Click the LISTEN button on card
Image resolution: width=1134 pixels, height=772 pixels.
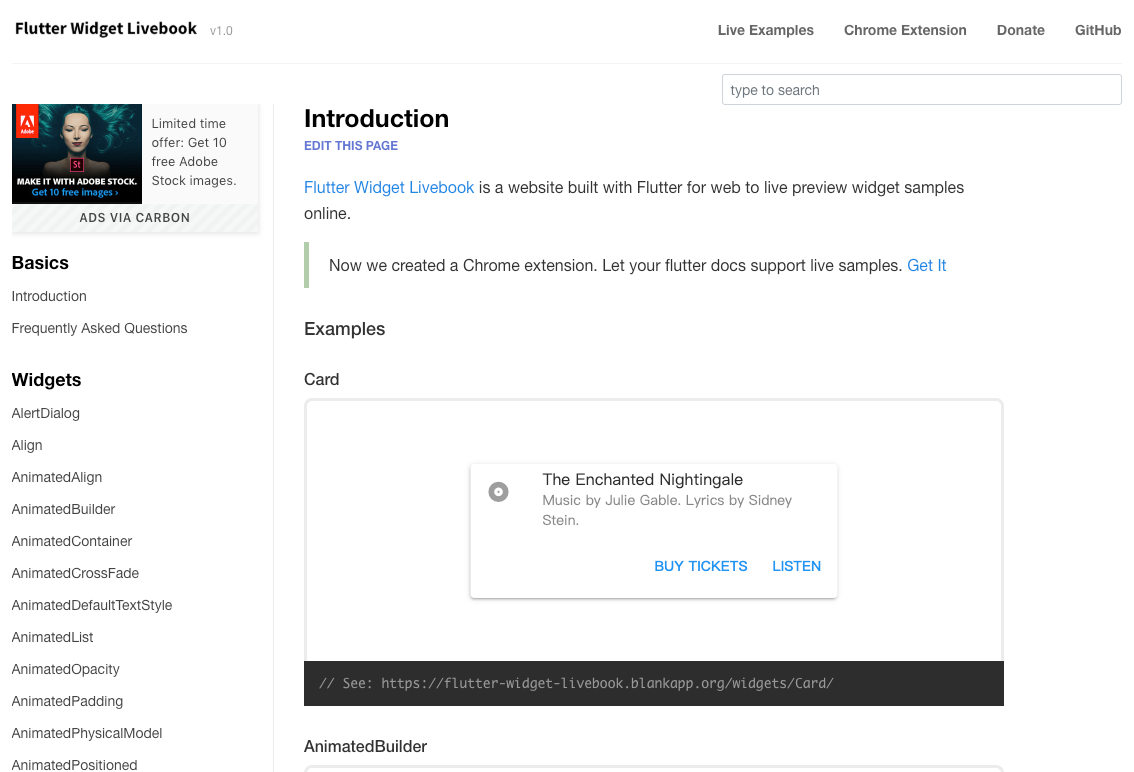pos(796,566)
